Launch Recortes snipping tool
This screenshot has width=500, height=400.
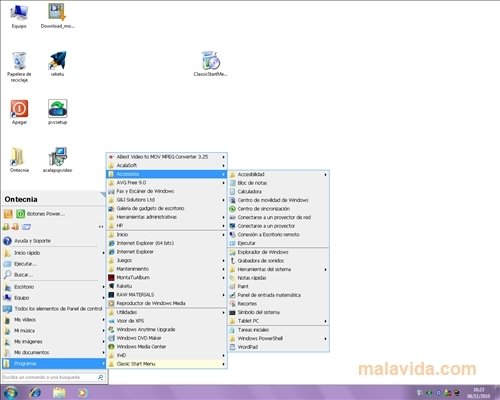click(279, 304)
